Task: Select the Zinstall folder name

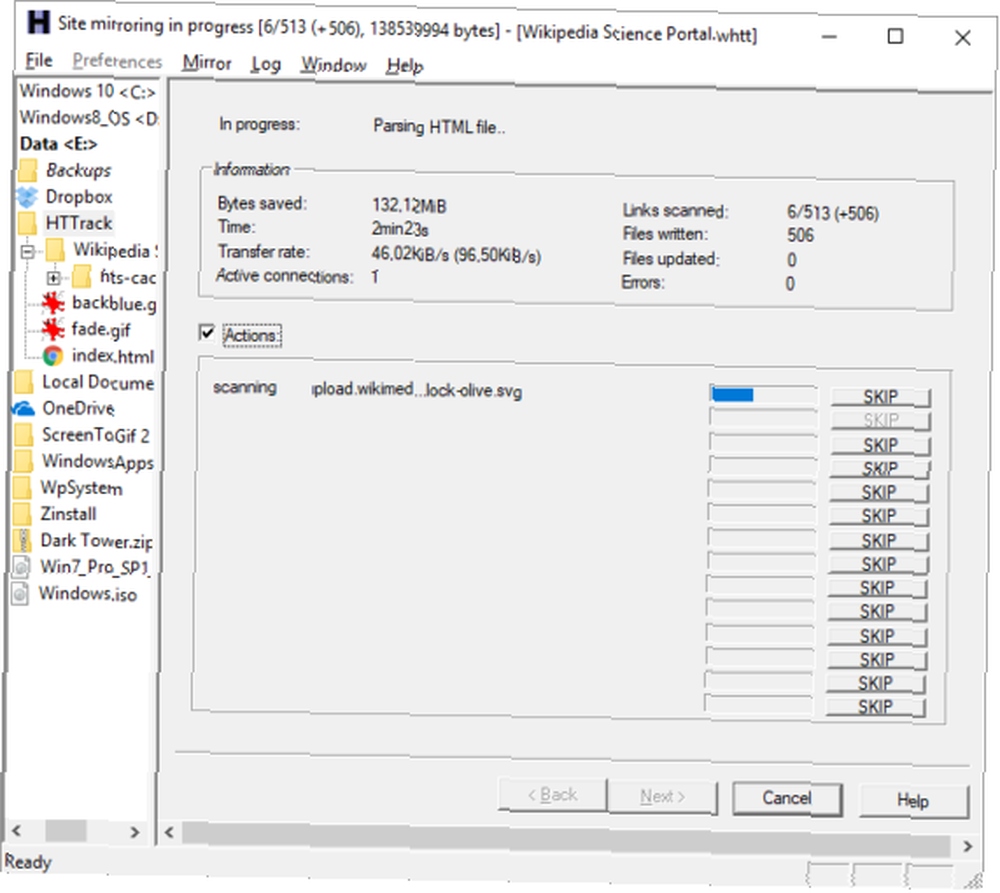Action: click(68, 514)
